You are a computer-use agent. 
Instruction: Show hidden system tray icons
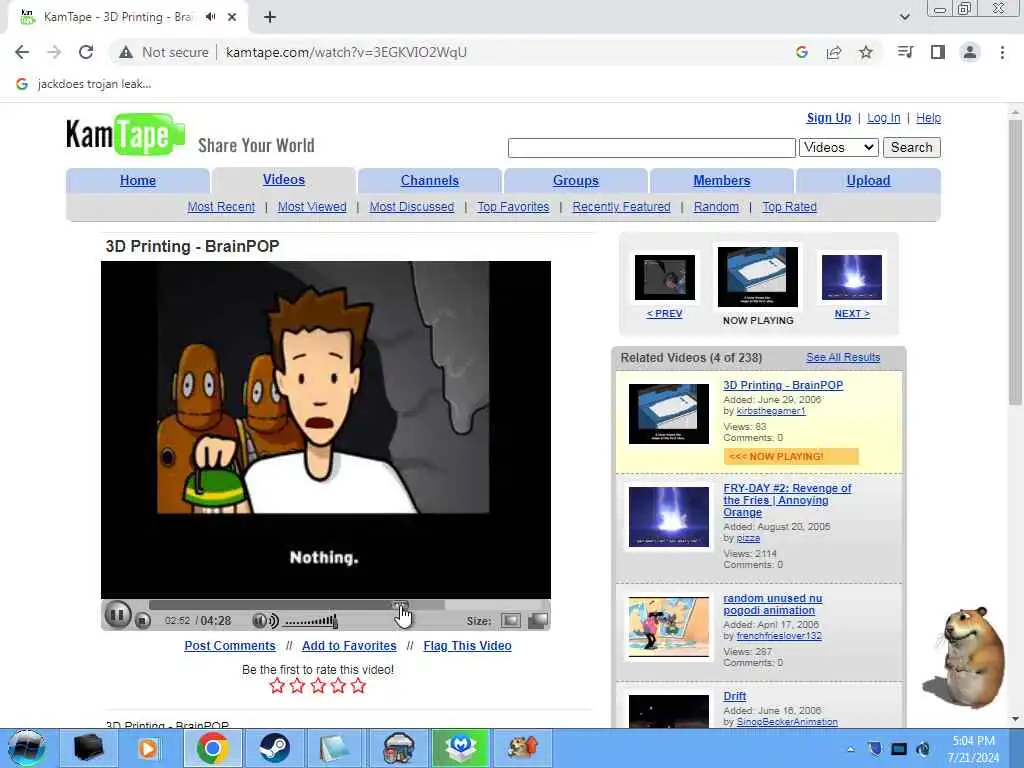[x=850, y=749]
